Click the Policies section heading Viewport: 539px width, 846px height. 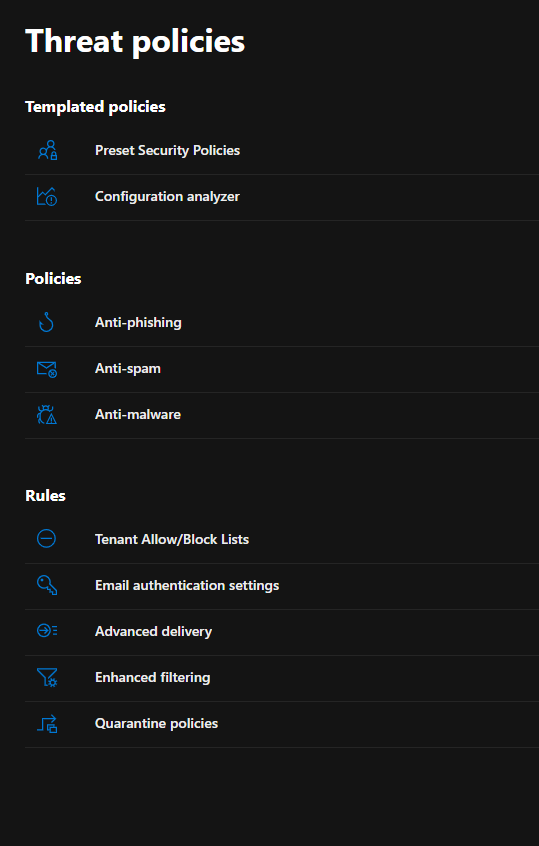[x=53, y=278]
